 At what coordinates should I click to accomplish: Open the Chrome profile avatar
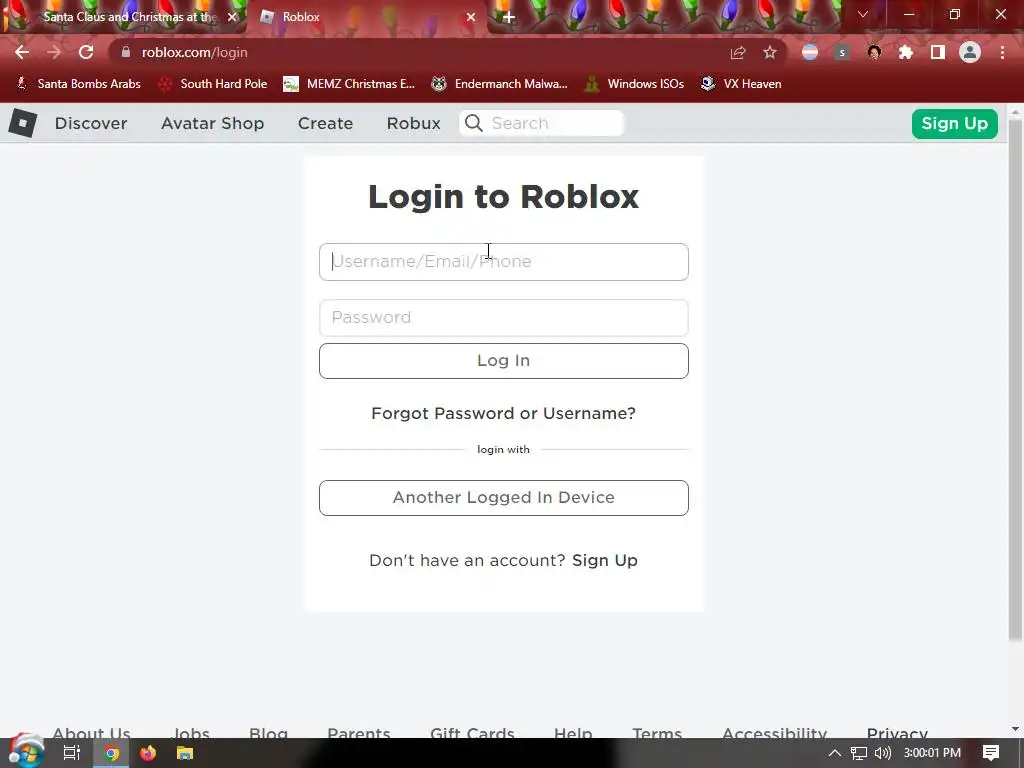pos(970,52)
